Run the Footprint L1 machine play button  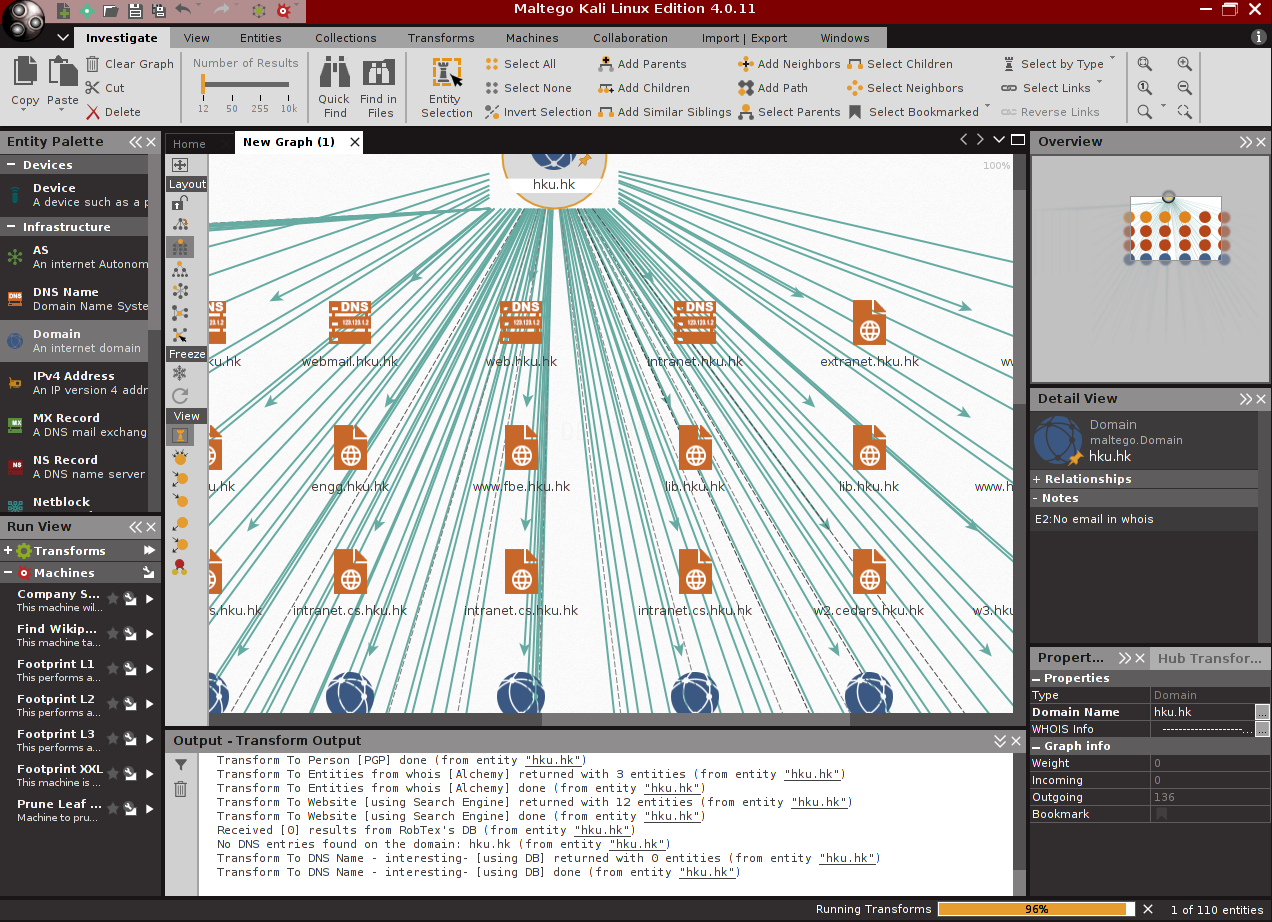point(150,670)
